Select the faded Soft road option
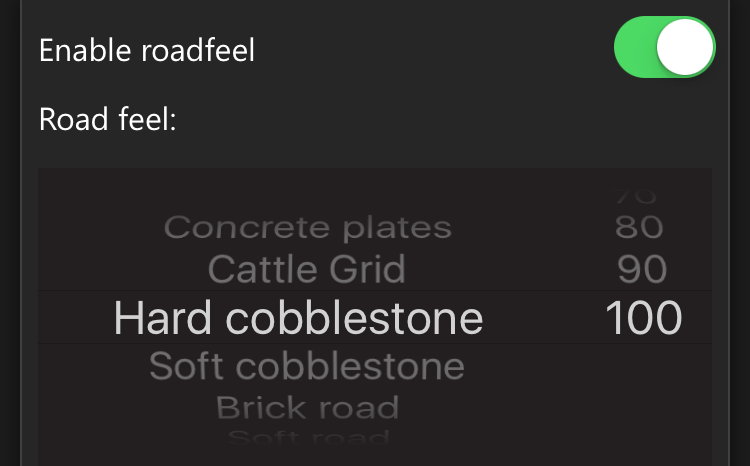Image resolution: width=750 pixels, height=466 pixels. pos(309,437)
